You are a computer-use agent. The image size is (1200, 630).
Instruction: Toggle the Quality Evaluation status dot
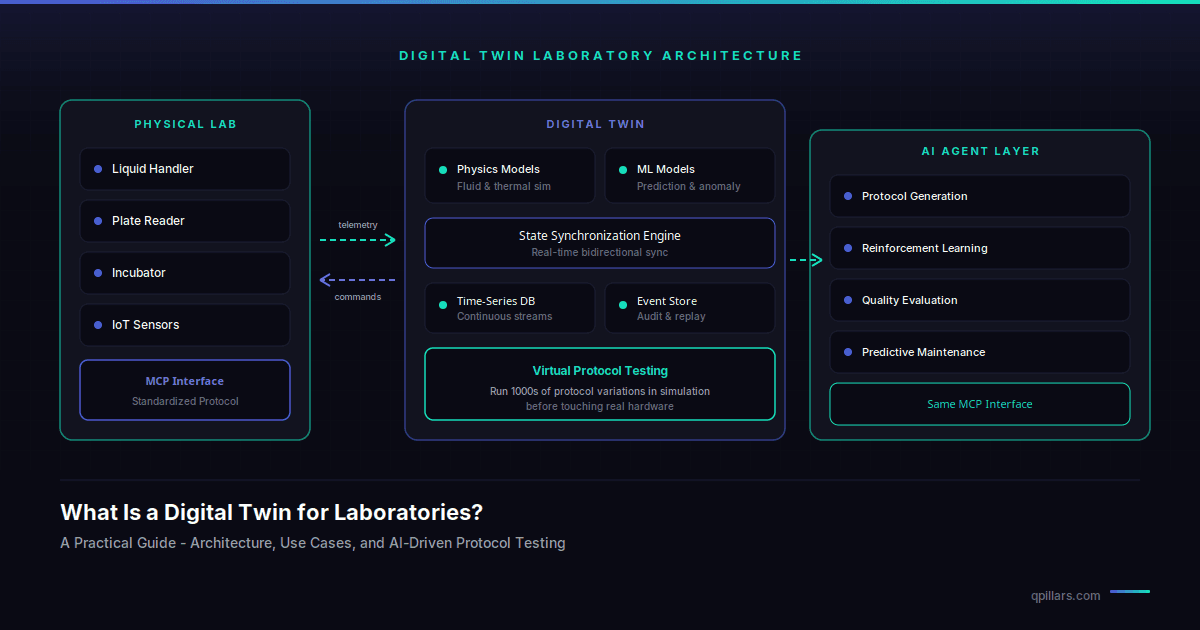point(848,300)
